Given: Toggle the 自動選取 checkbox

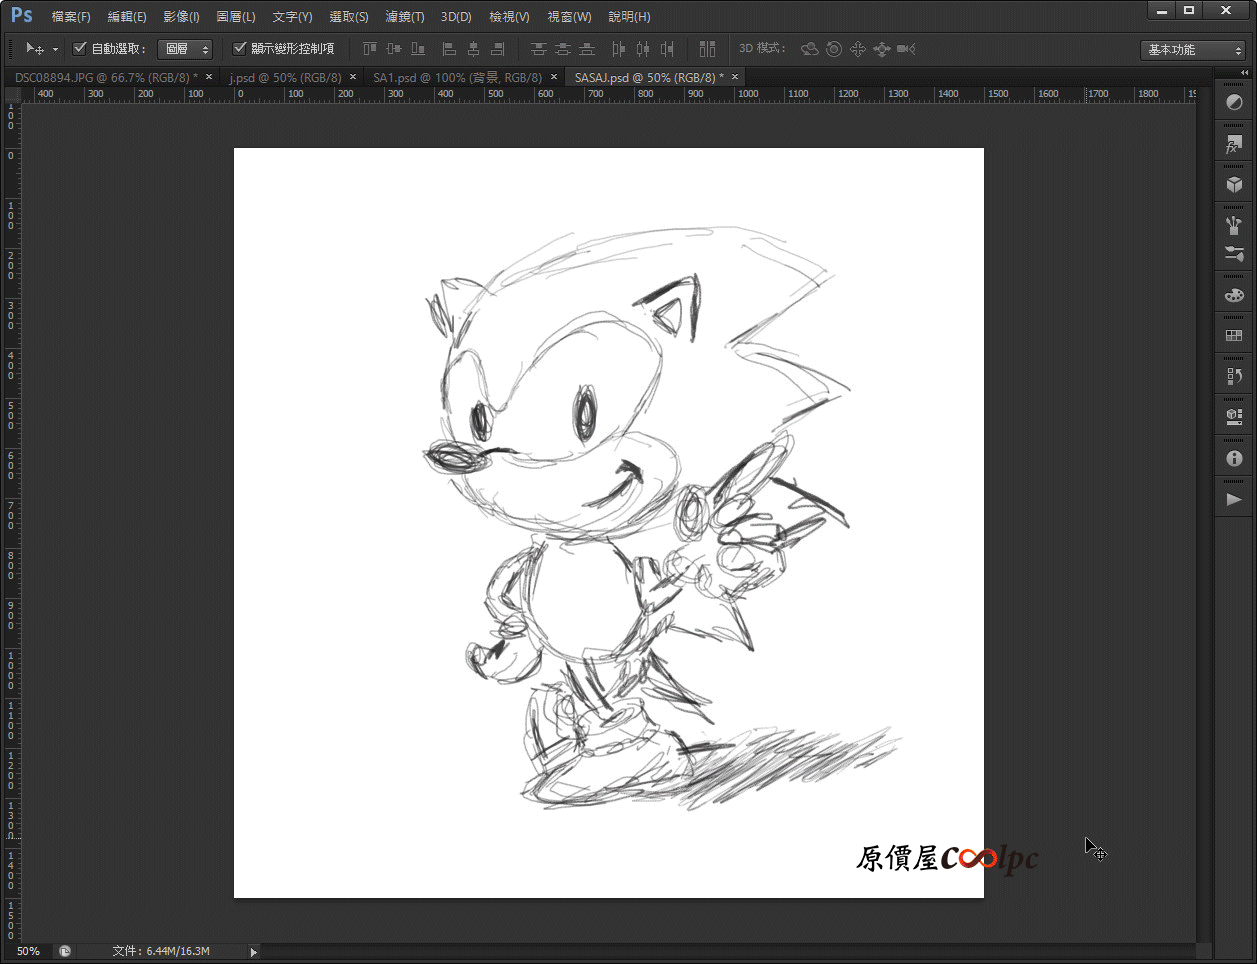Looking at the screenshot, I should 80,48.
